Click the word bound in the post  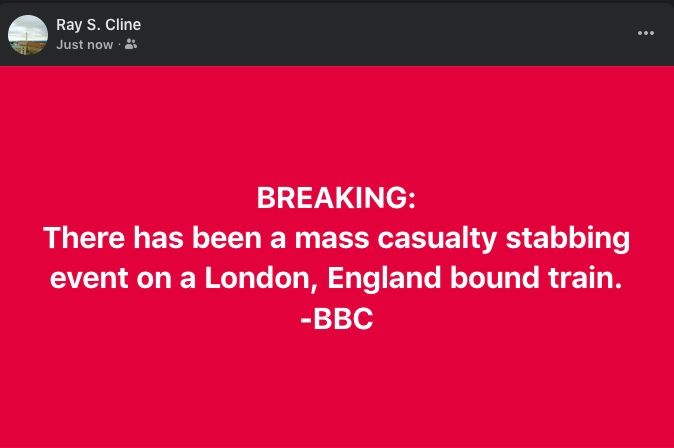point(495,278)
